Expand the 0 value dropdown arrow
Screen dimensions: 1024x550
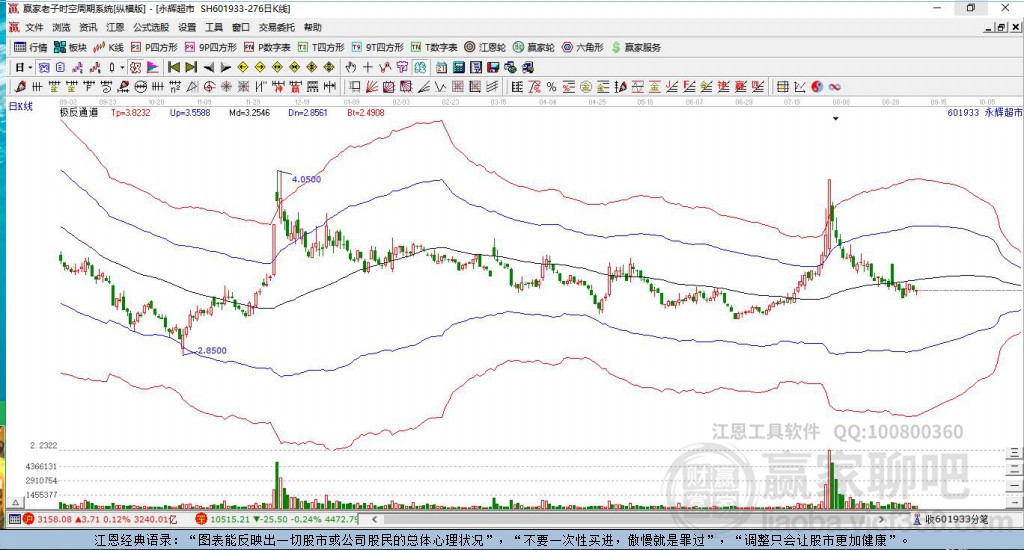pyautogui.click(x=122, y=67)
